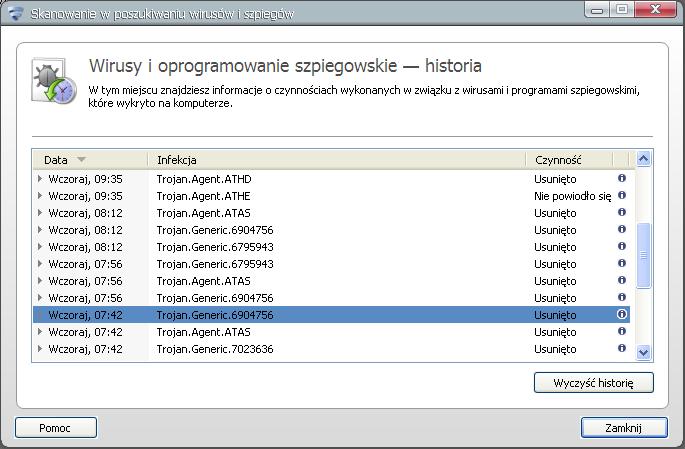
Task: Expand 07:56 Trojan.Generic.6795943 row arrow
Action: point(40,264)
